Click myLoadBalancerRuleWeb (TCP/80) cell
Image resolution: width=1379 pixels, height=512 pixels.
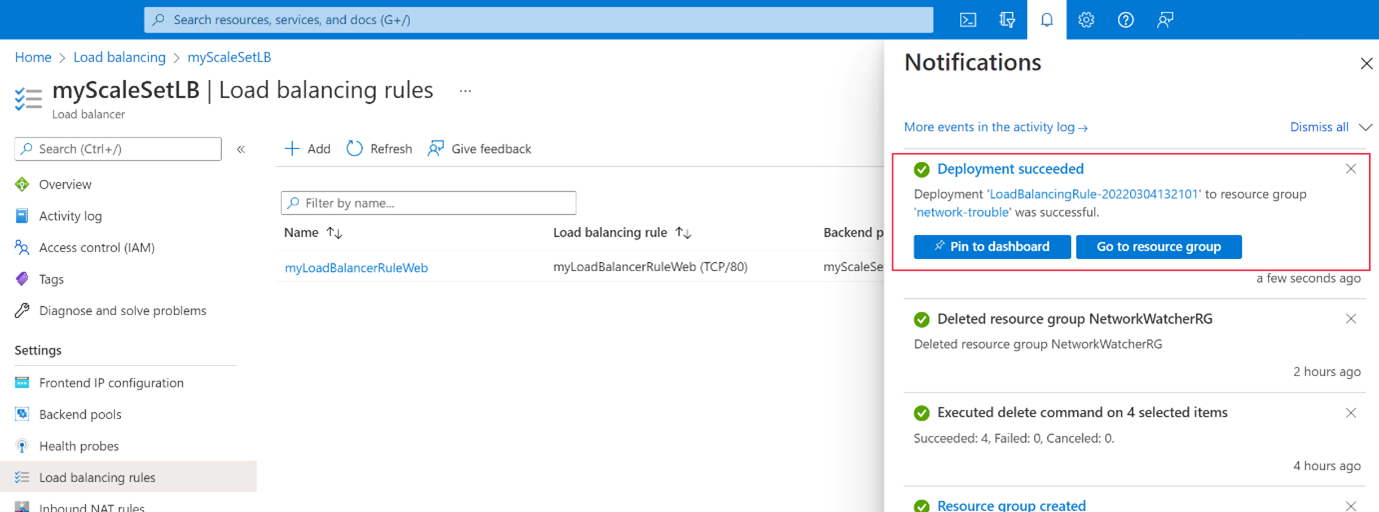[650, 267]
